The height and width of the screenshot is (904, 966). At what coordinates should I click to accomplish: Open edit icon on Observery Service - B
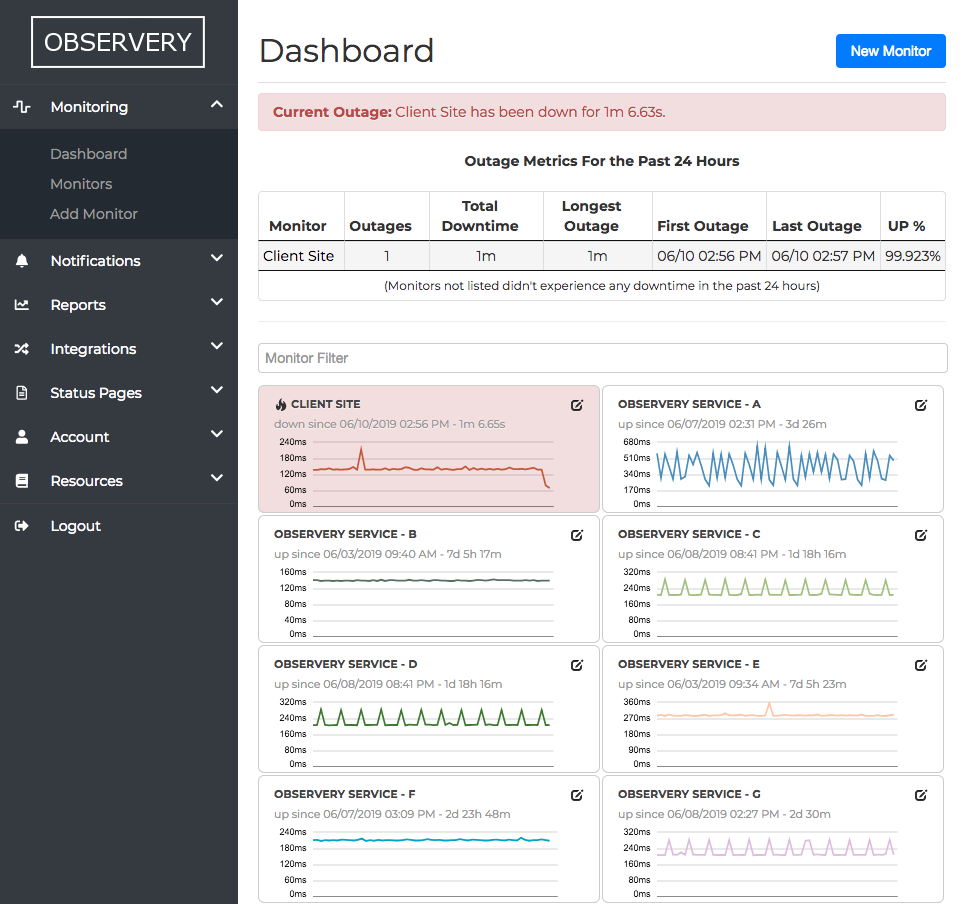577,535
